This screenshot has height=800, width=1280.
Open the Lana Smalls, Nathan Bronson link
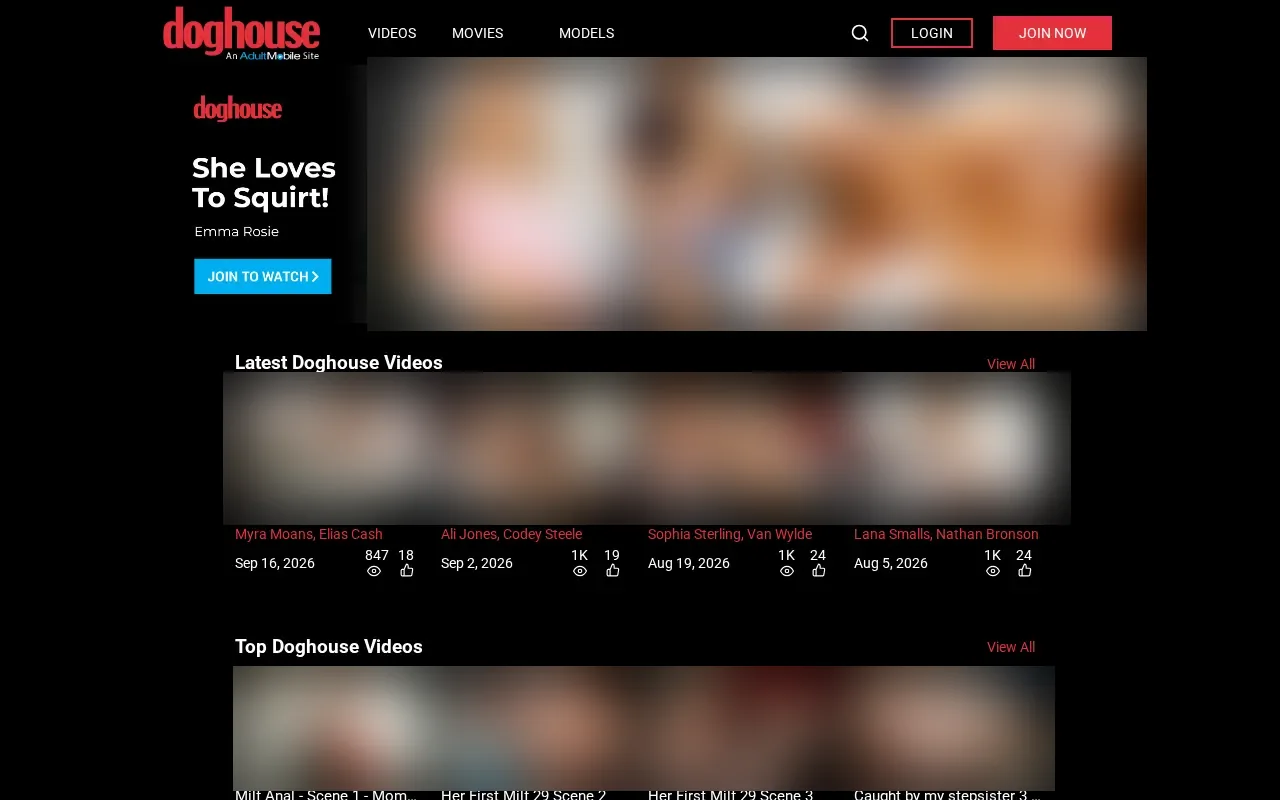pyautogui.click(x=946, y=534)
